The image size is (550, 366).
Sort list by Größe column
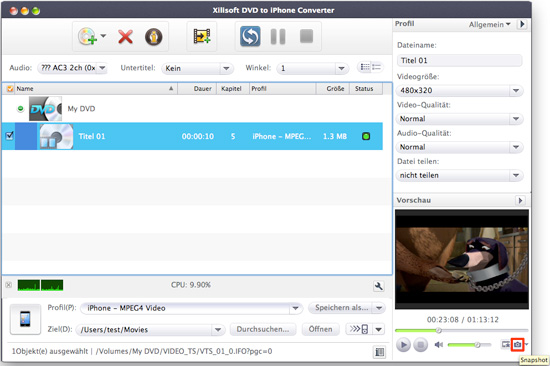pos(333,89)
